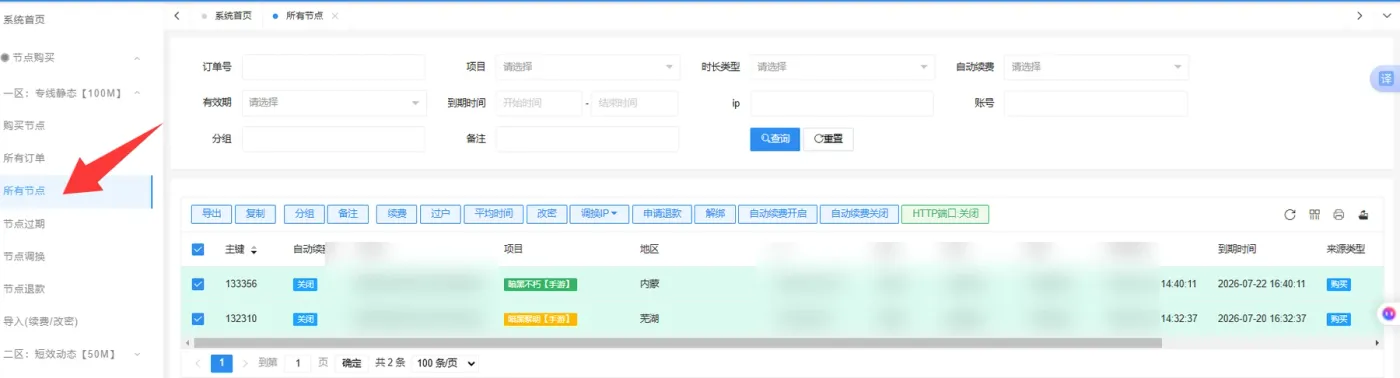
Task: Open 节点过期 in the sidebar
Action: (x=24, y=223)
